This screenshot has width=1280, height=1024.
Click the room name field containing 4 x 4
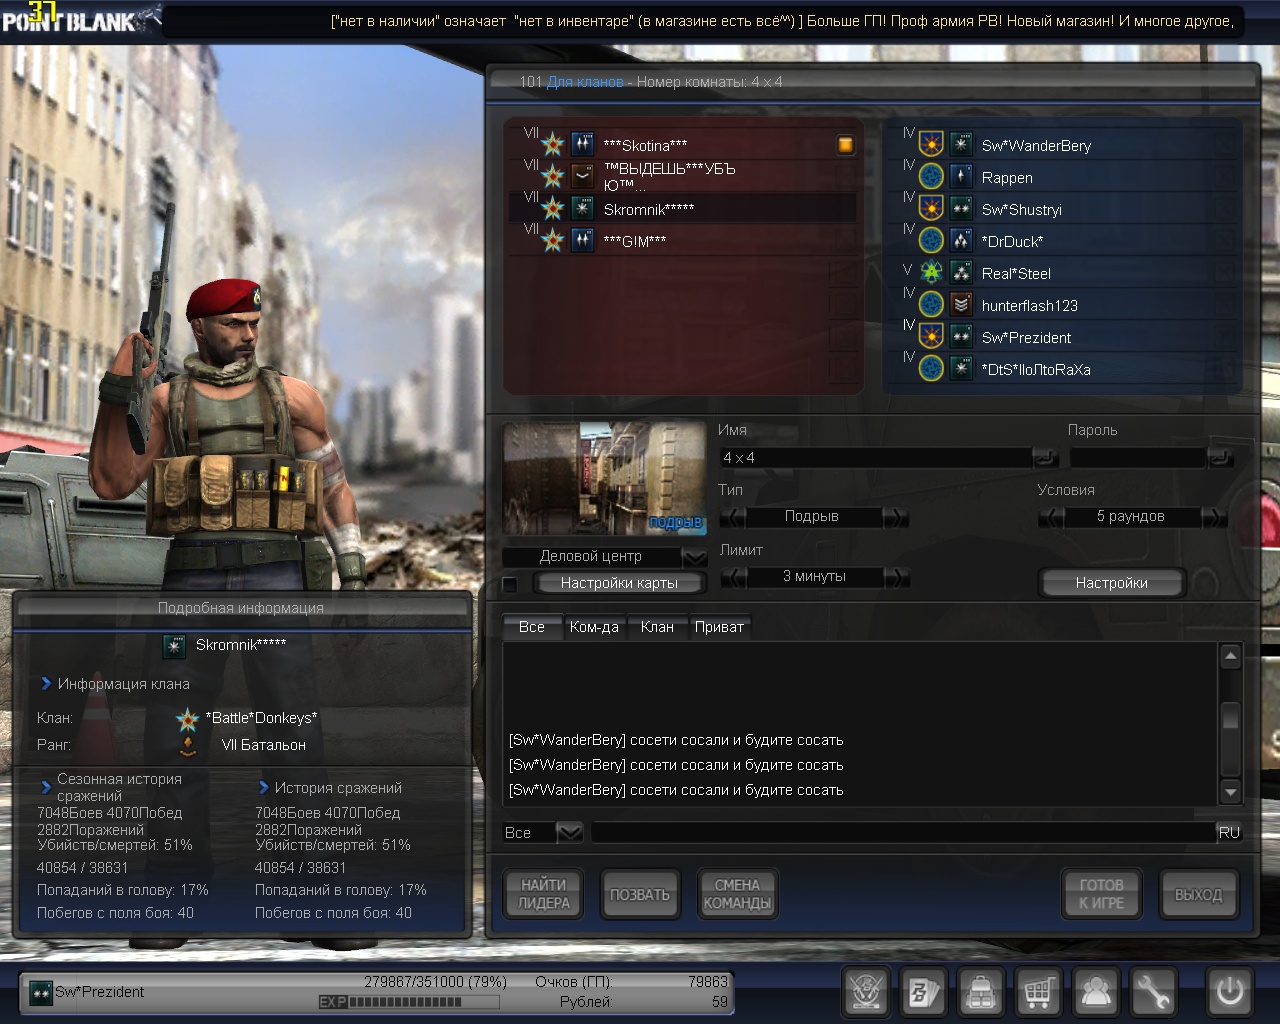click(876, 458)
